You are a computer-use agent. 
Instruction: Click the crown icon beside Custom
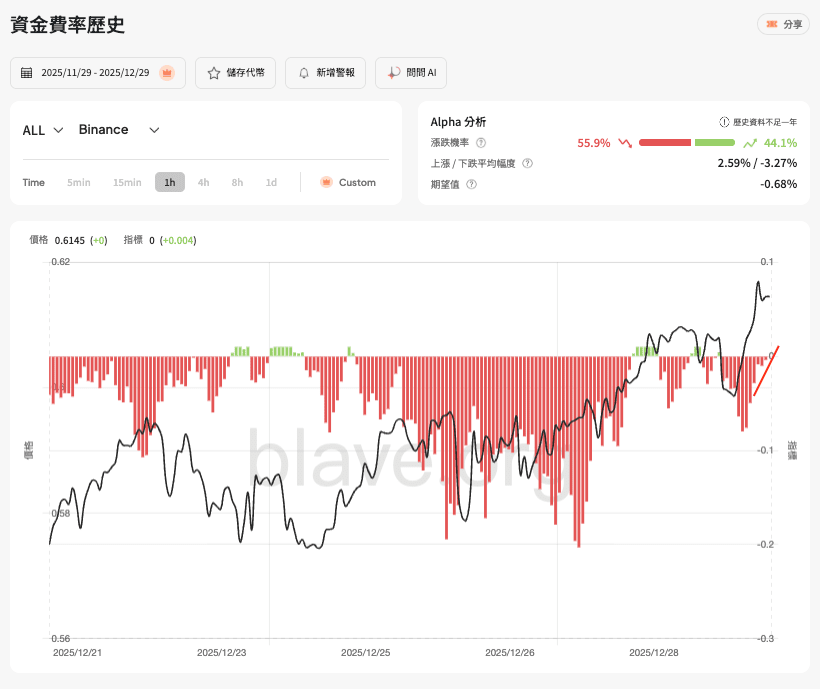coord(326,182)
